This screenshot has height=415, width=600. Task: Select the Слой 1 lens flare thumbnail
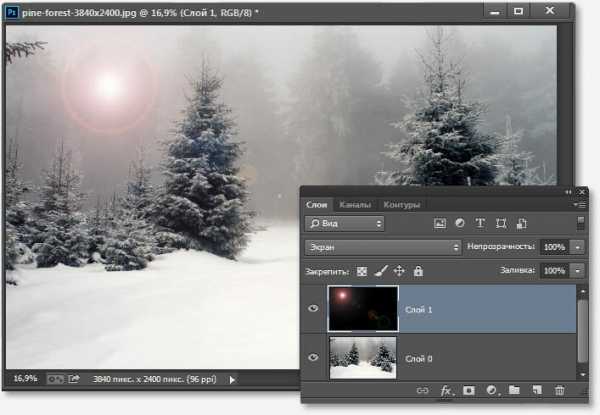363,308
